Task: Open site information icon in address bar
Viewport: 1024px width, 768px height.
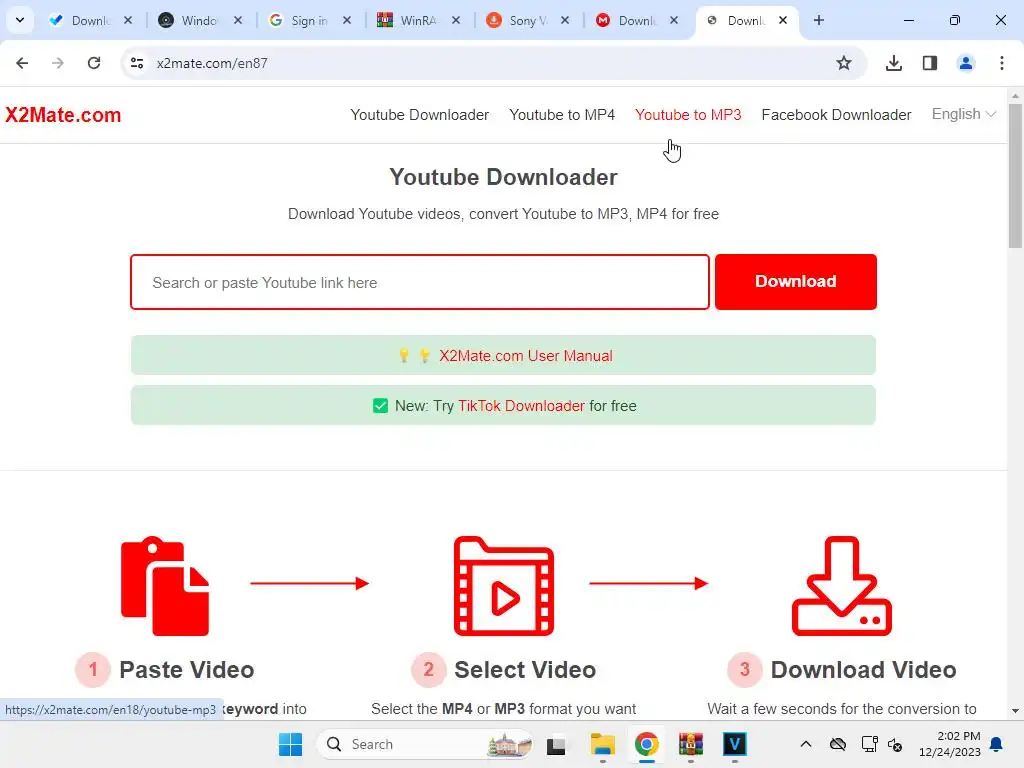Action: click(137, 63)
